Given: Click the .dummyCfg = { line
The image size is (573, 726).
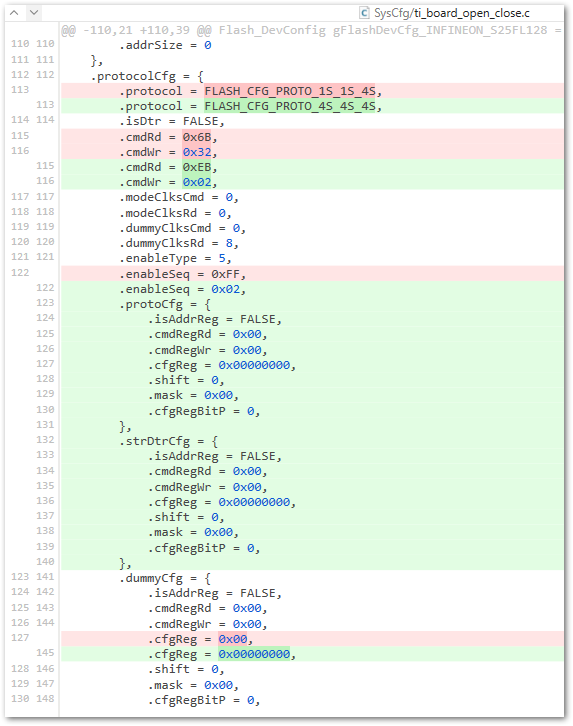Looking at the screenshot, I should [x=165, y=578].
